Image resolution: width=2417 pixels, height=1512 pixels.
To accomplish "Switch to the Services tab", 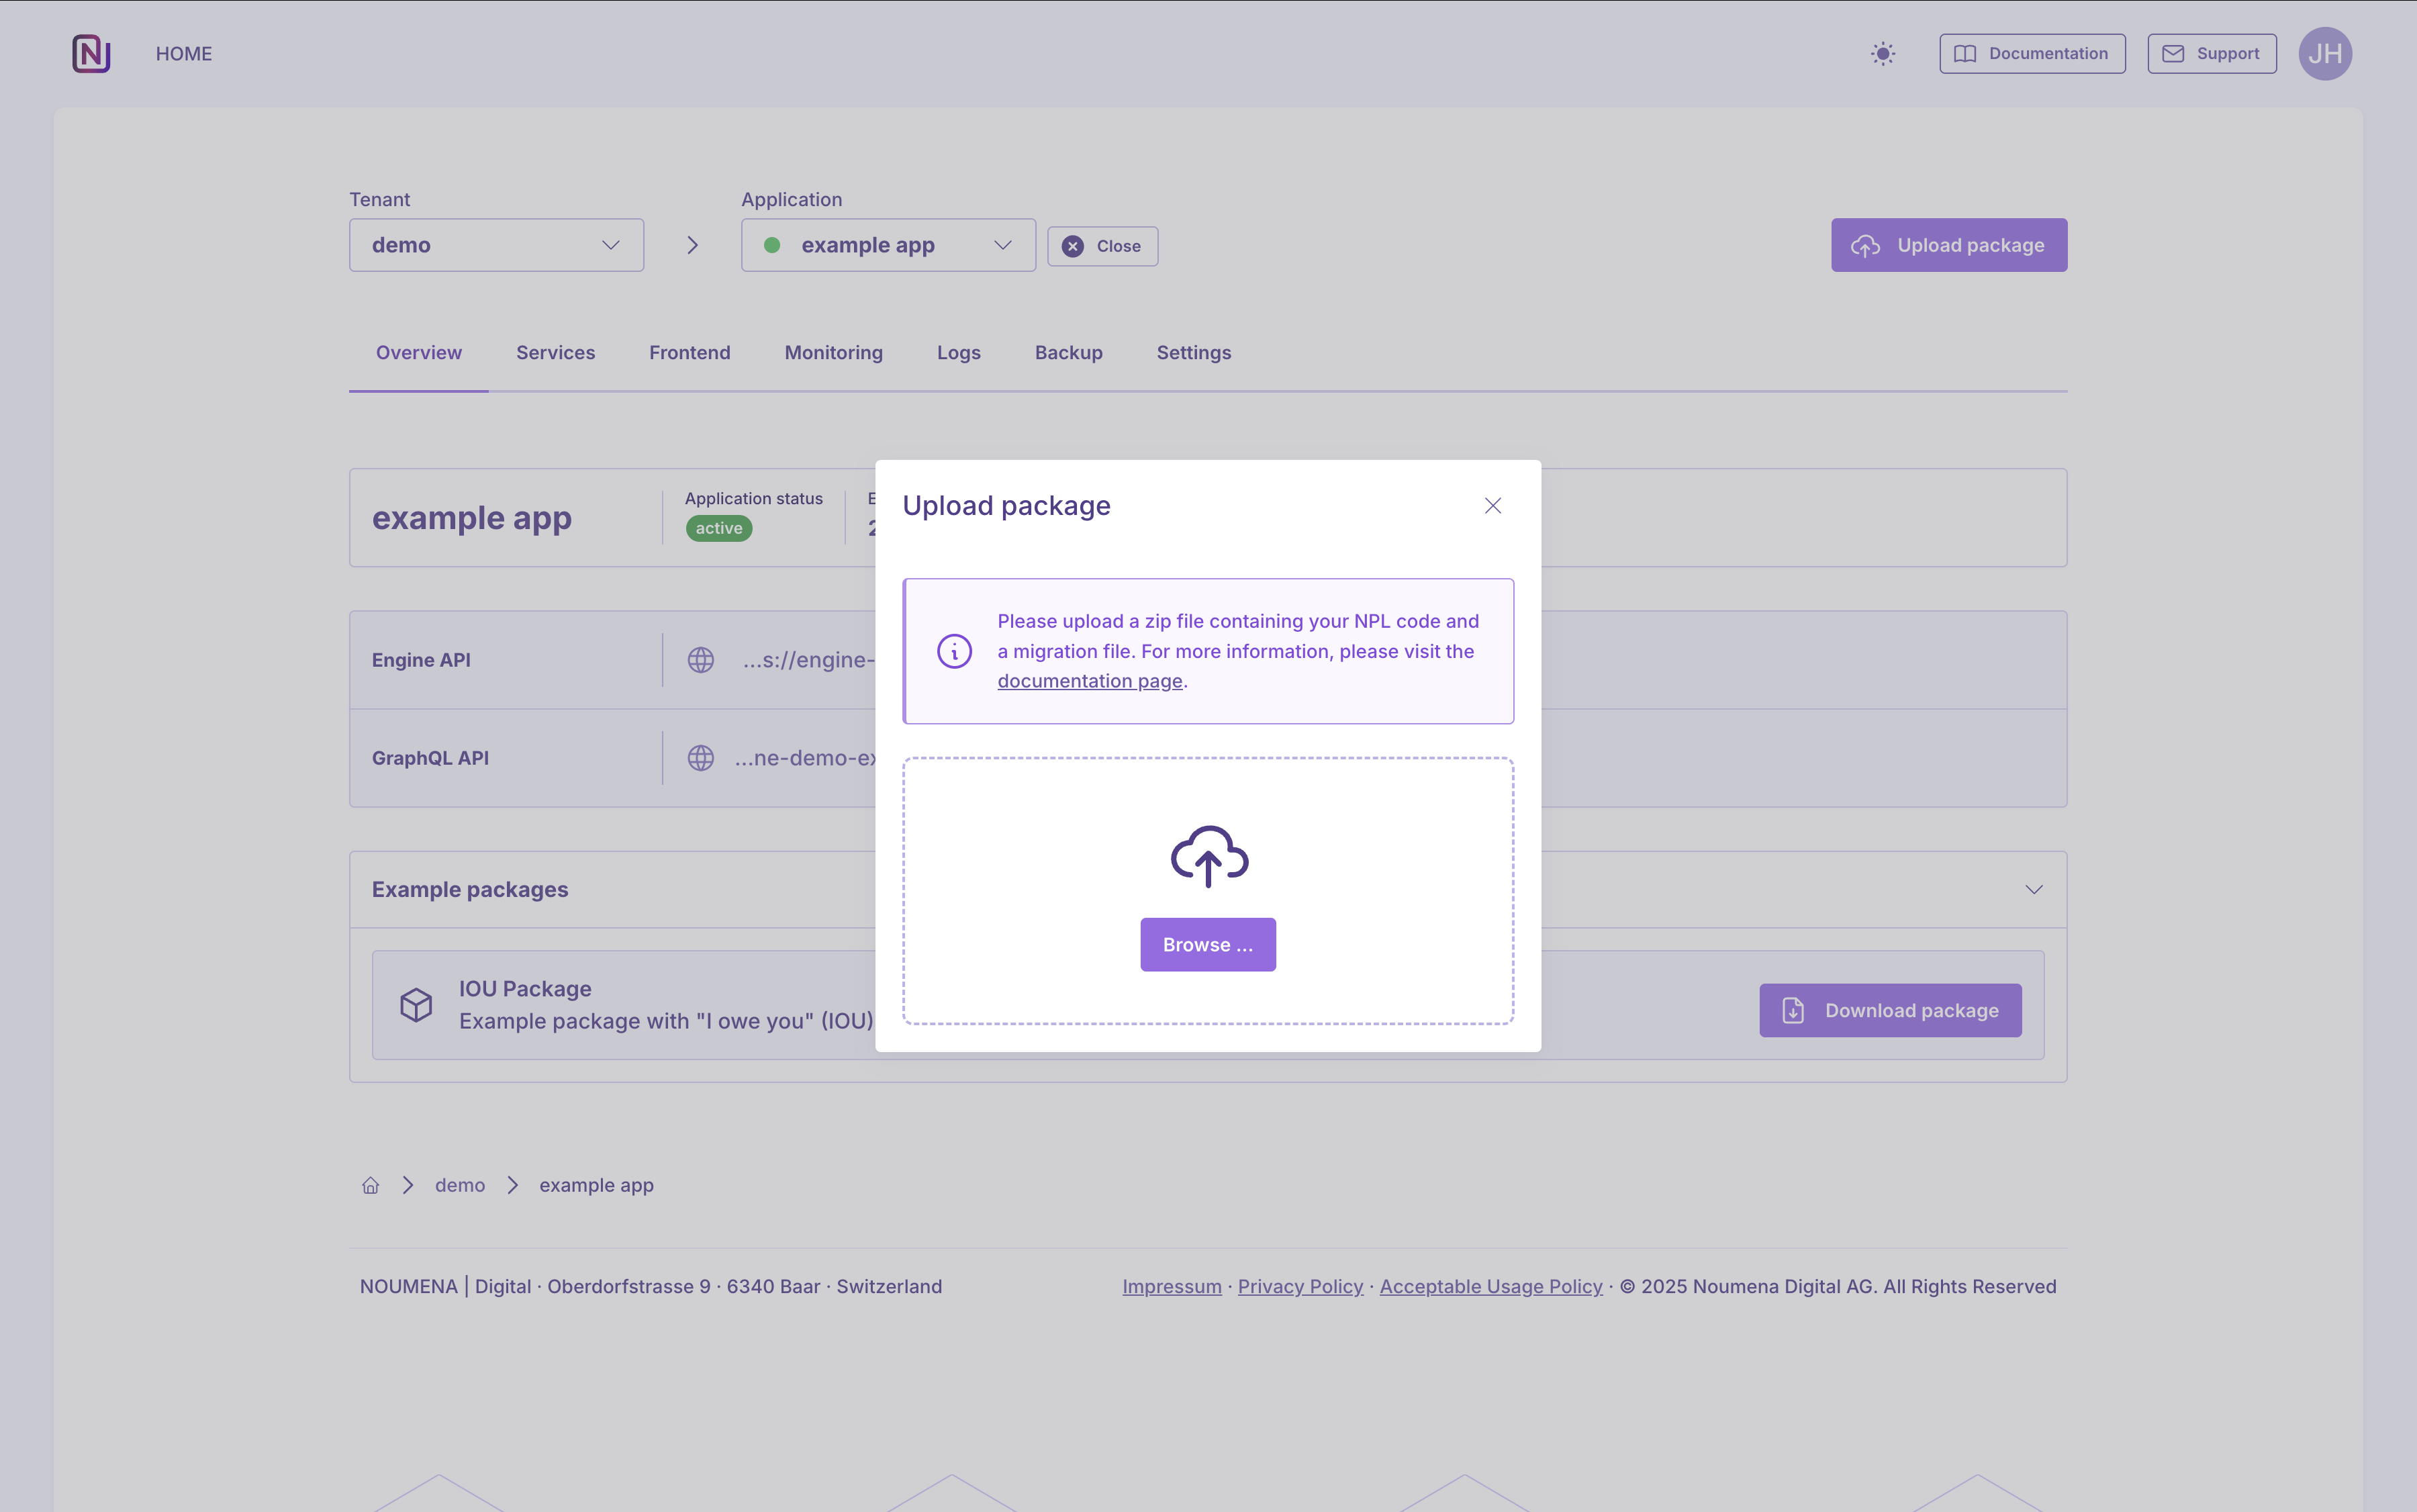I will tap(555, 353).
